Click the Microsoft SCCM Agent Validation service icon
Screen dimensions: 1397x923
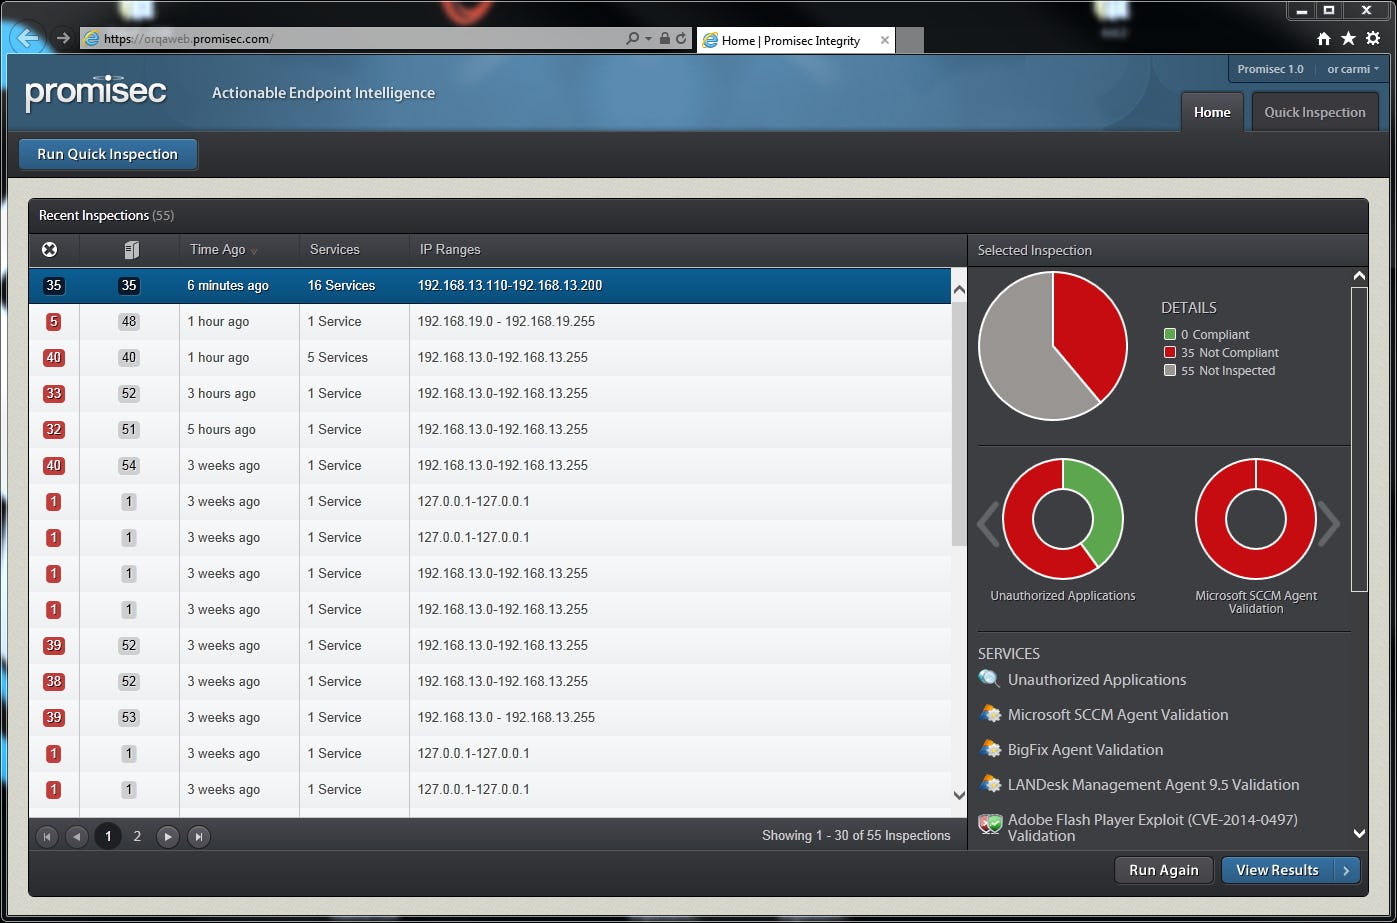coord(989,714)
